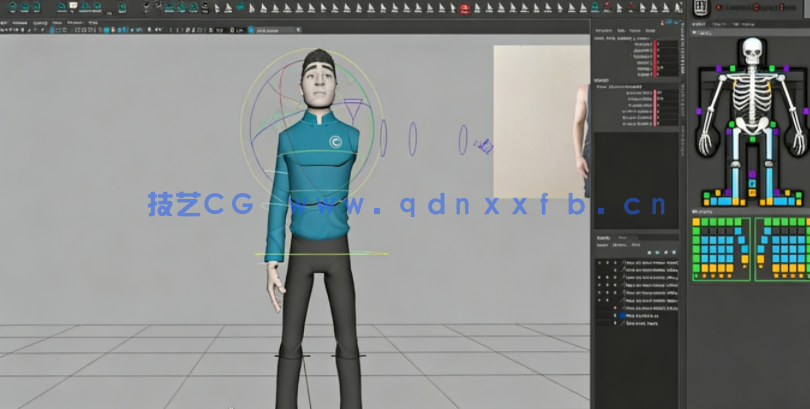Click the picker window icon above the skeleton
Image resolution: width=810 pixels, height=409 pixels.
(699, 8)
